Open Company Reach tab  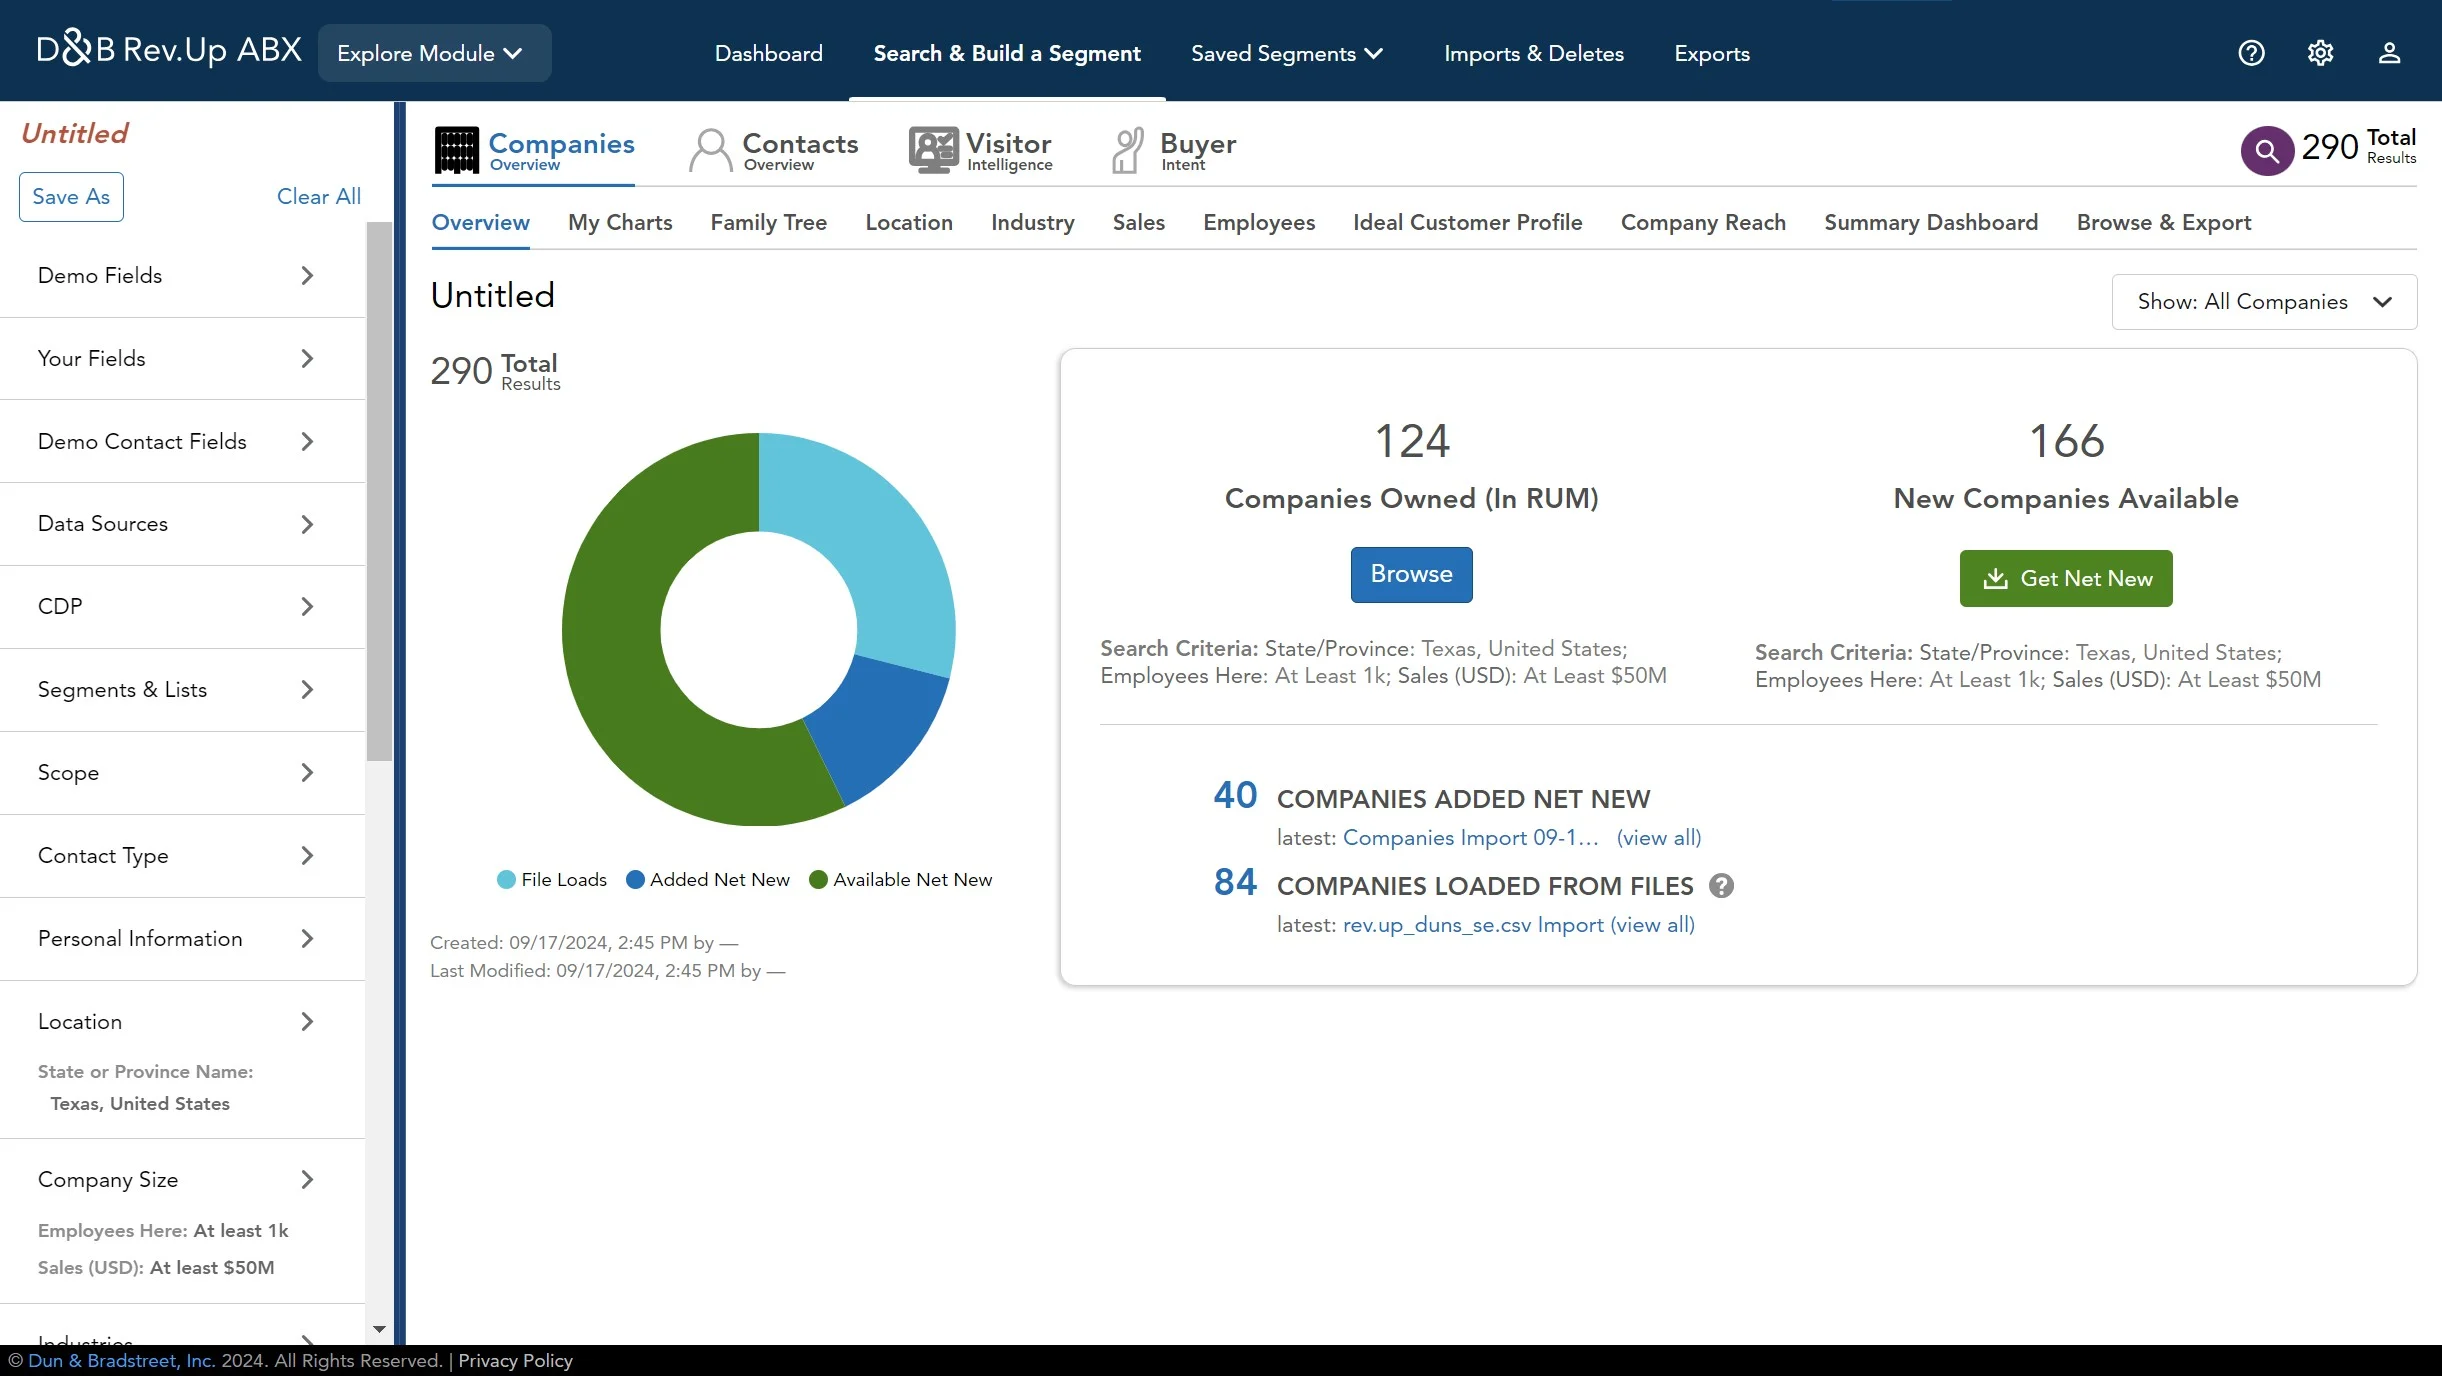(x=1702, y=222)
